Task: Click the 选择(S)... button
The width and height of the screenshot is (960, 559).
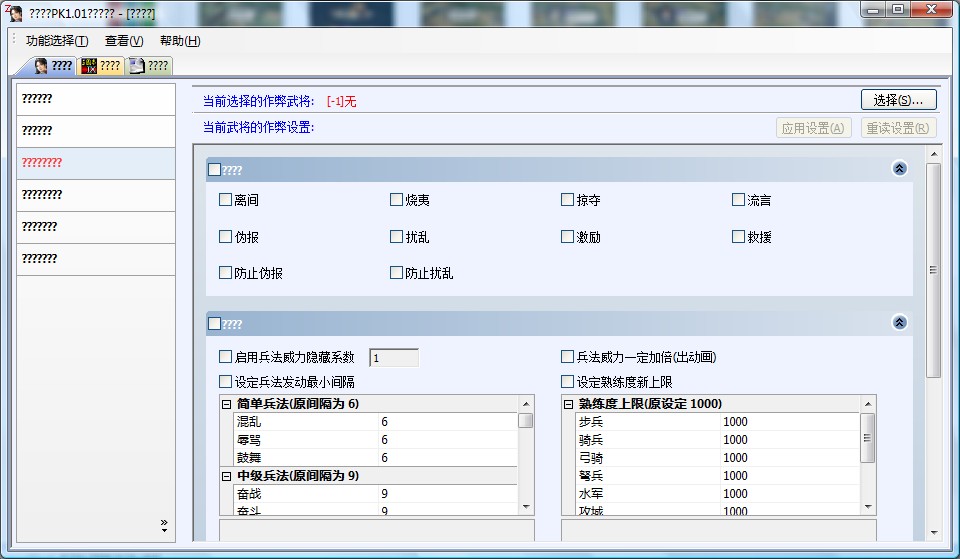Action: (898, 100)
